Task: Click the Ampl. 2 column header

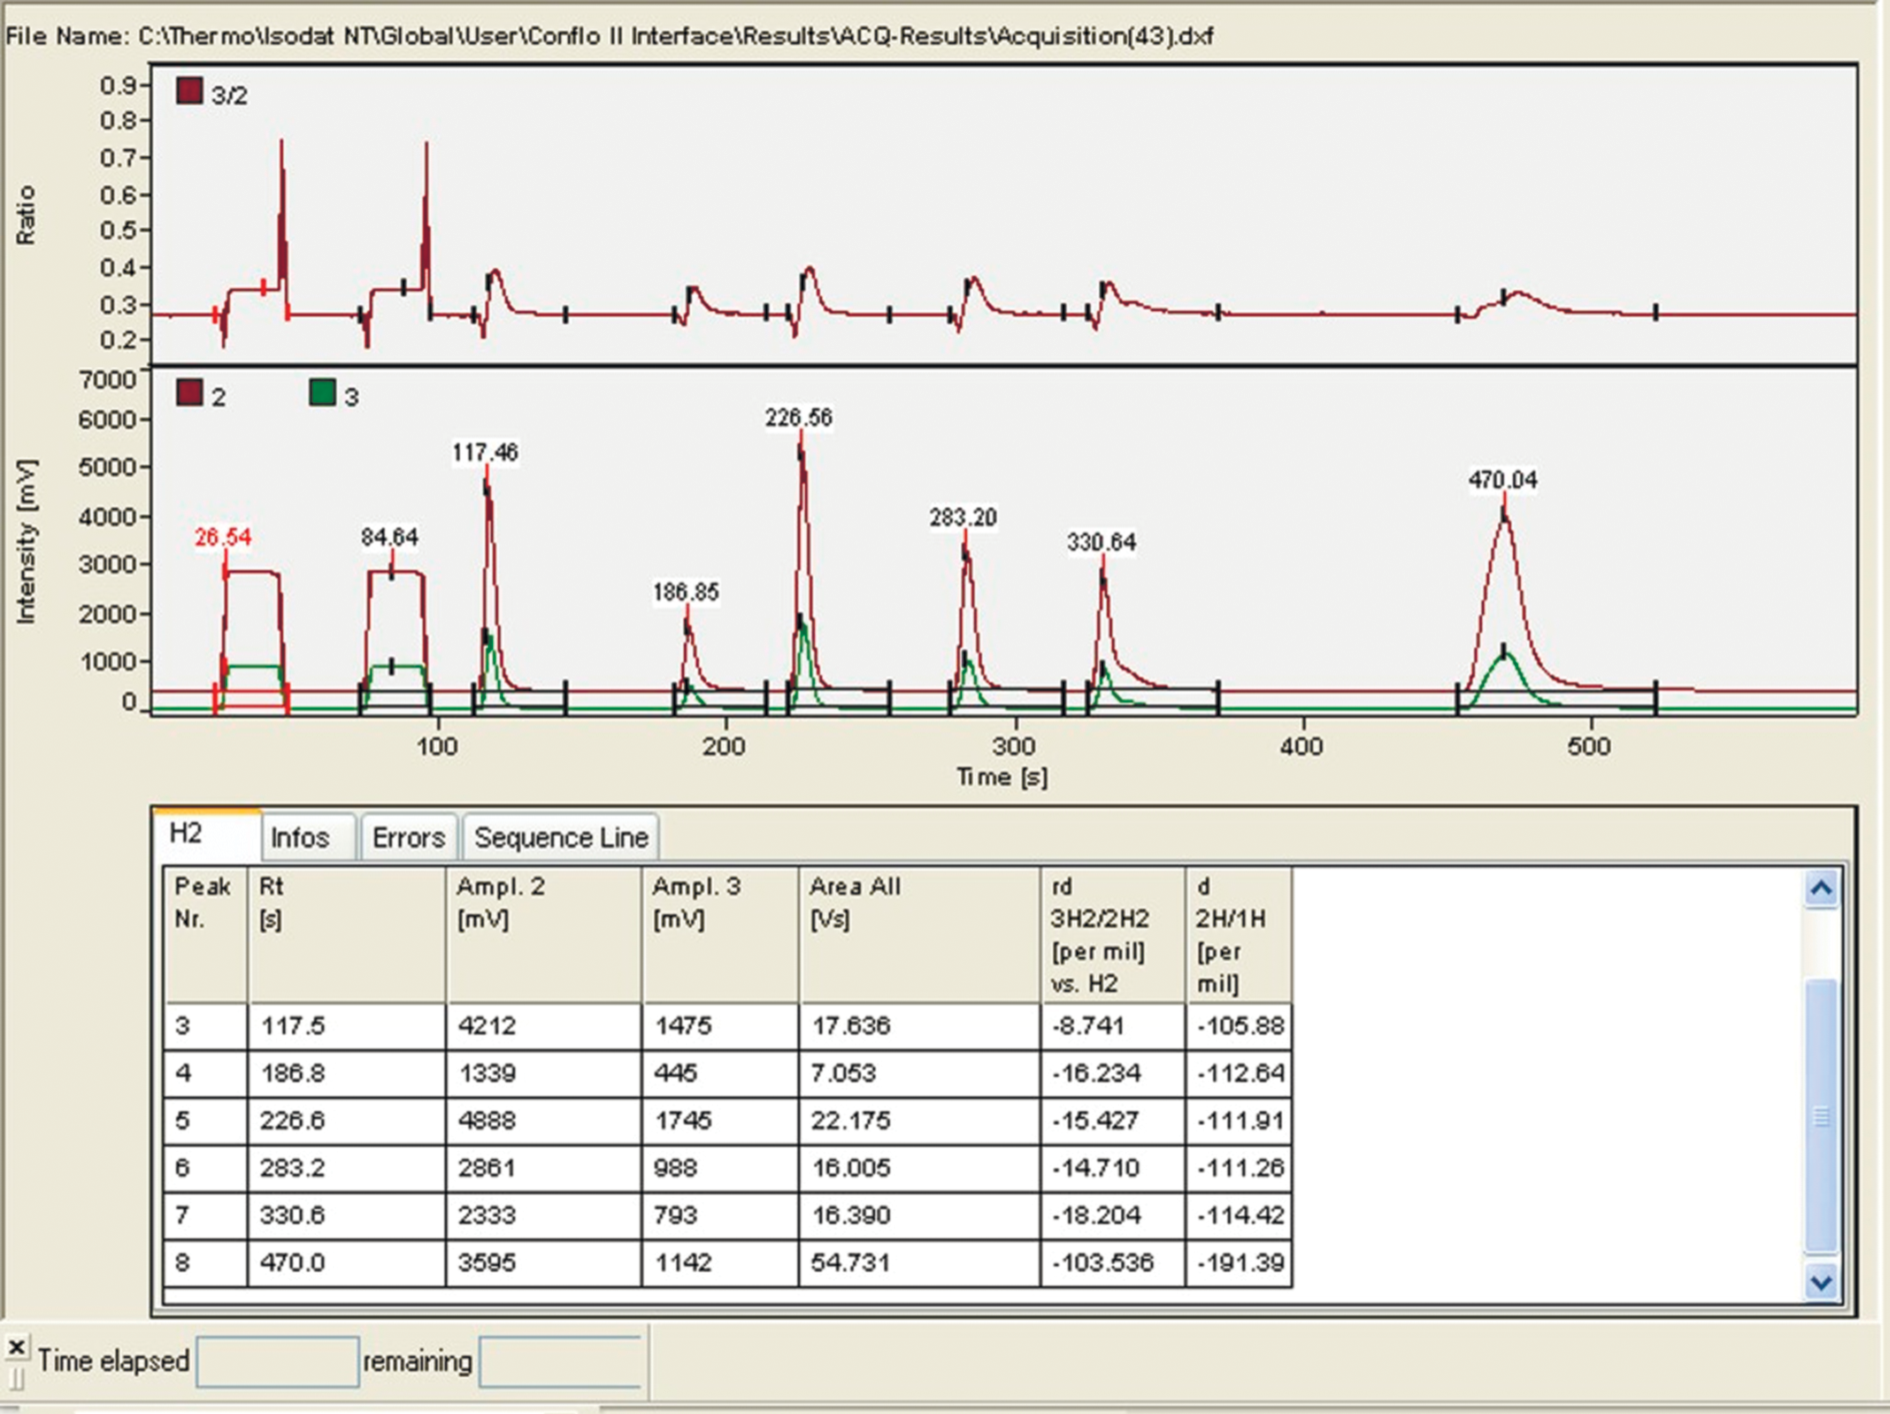Action: (x=543, y=934)
